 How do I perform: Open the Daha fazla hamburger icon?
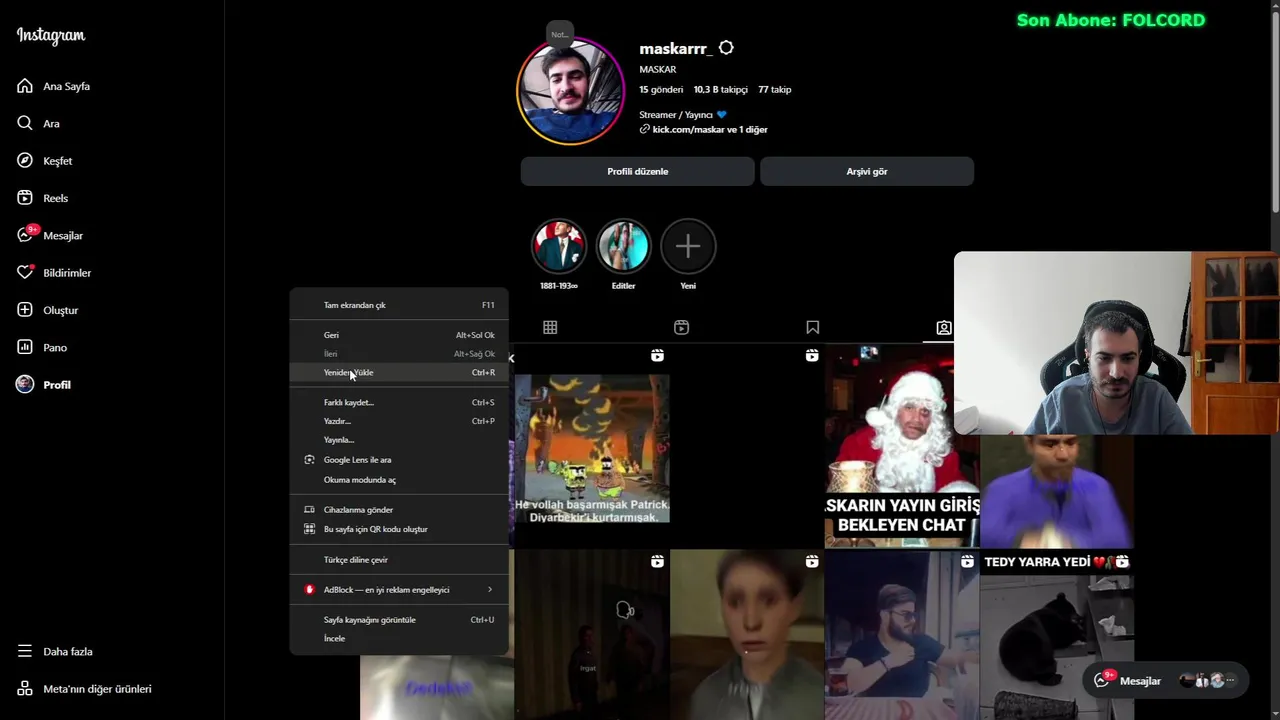[x=25, y=651]
